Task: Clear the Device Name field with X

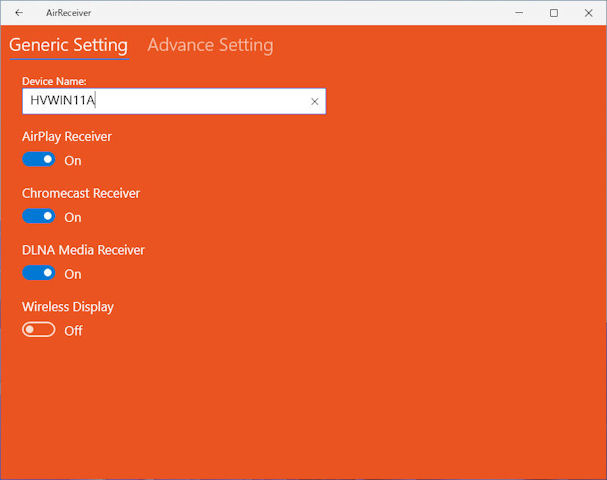Action: (x=314, y=101)
